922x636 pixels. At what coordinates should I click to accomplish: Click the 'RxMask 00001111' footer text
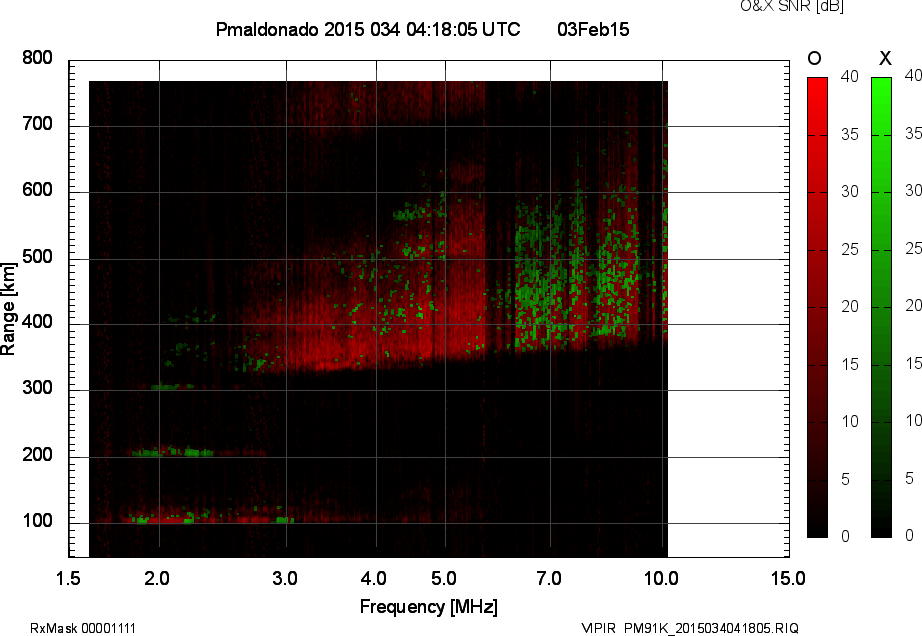click(83, 628)
